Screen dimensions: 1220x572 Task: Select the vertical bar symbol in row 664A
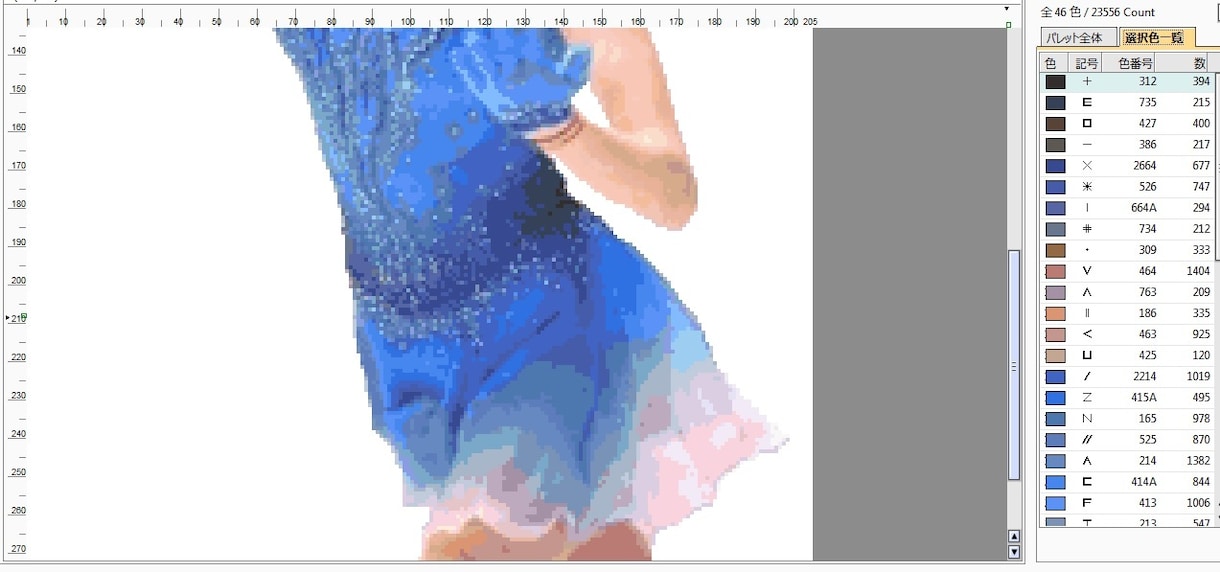coord(1087,208)
